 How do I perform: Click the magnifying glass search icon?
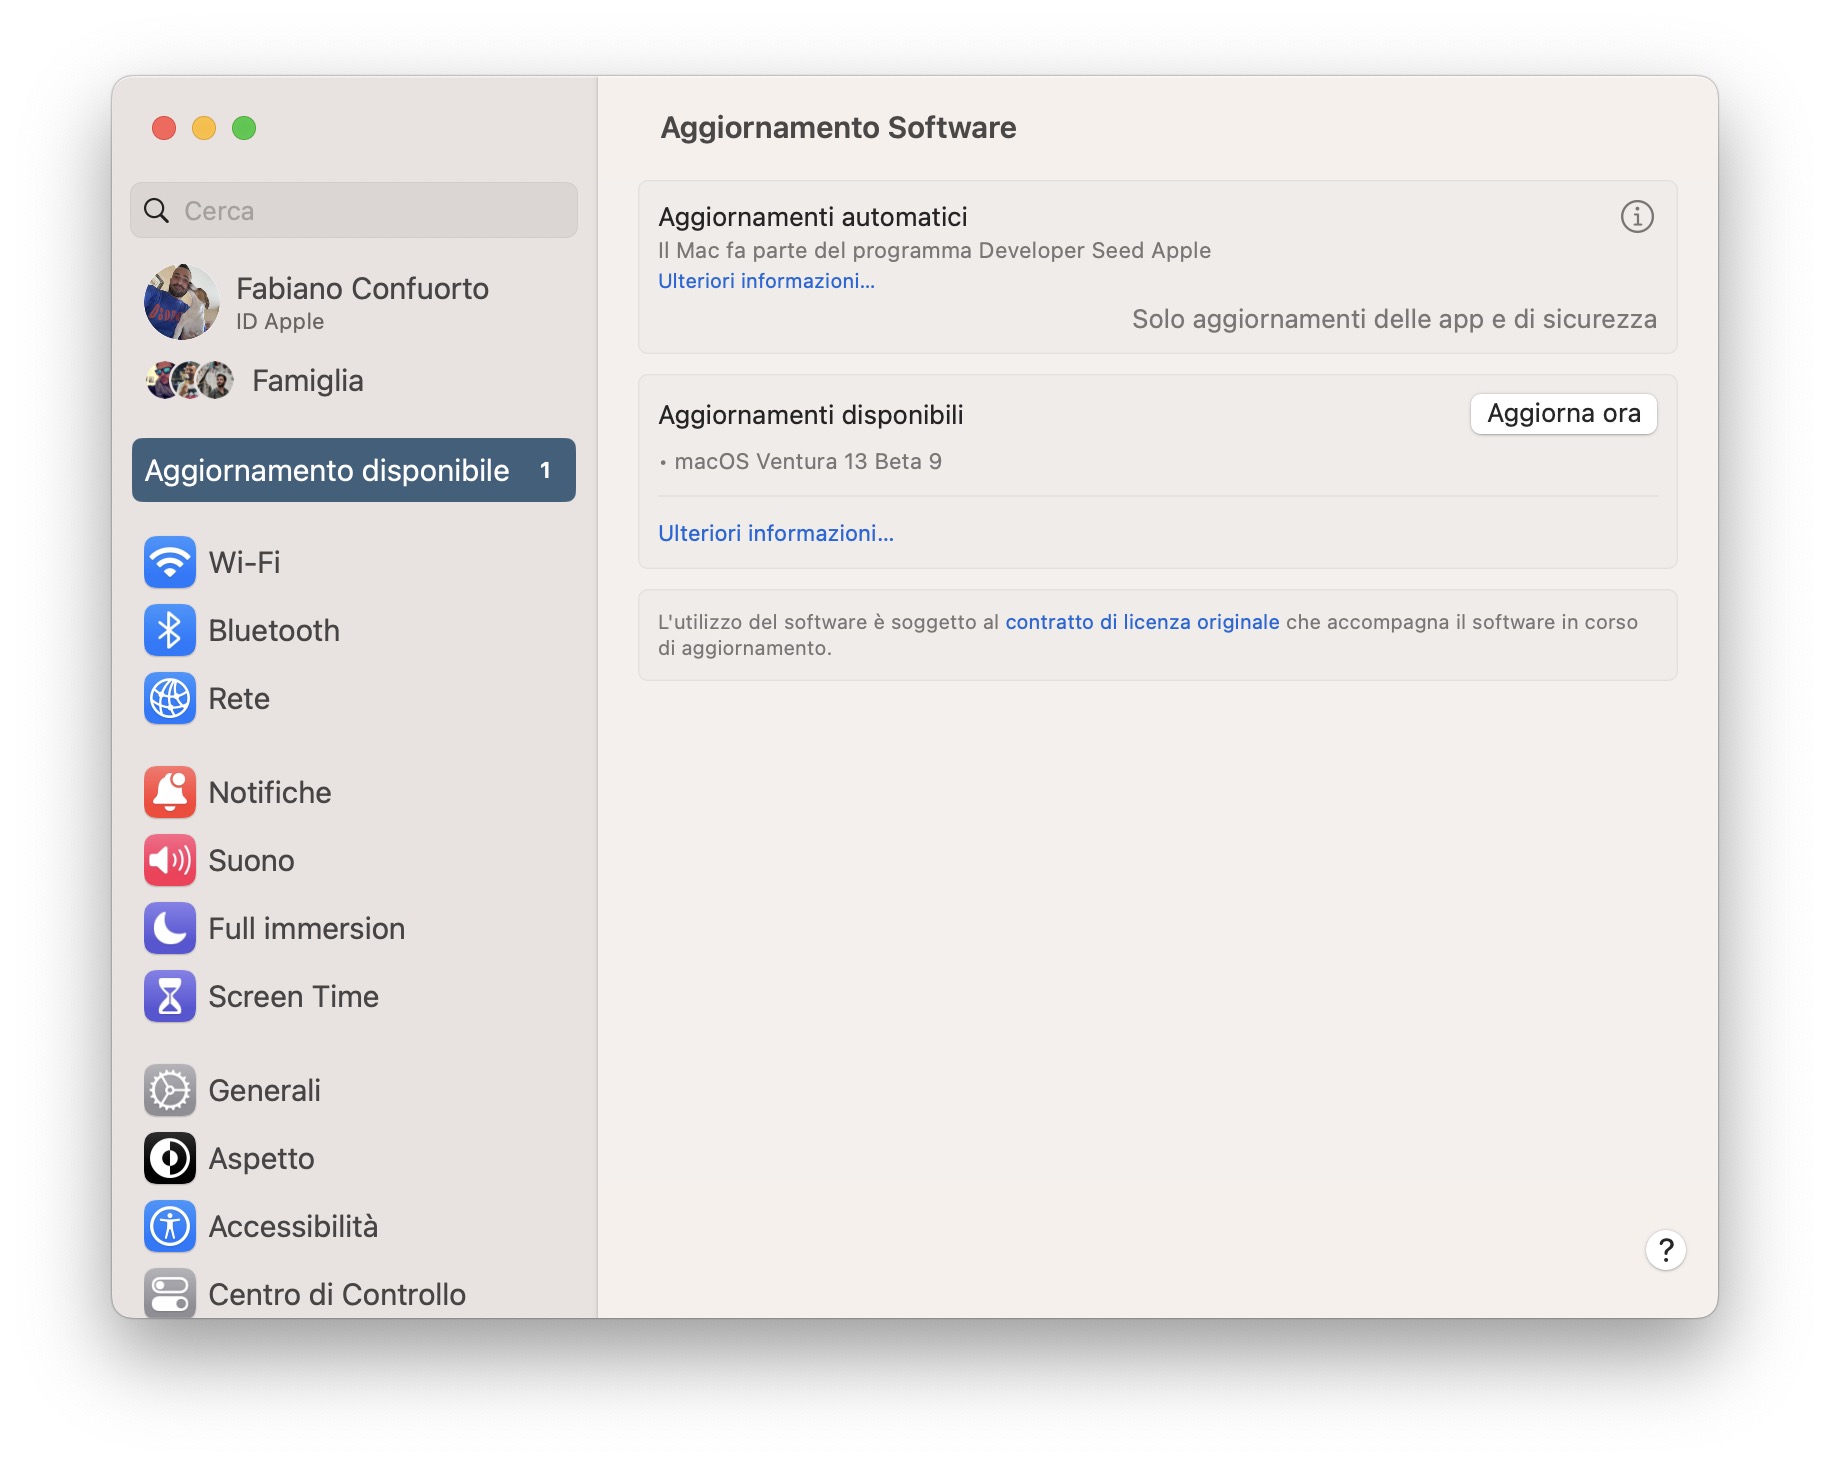[x=157, y=211]
